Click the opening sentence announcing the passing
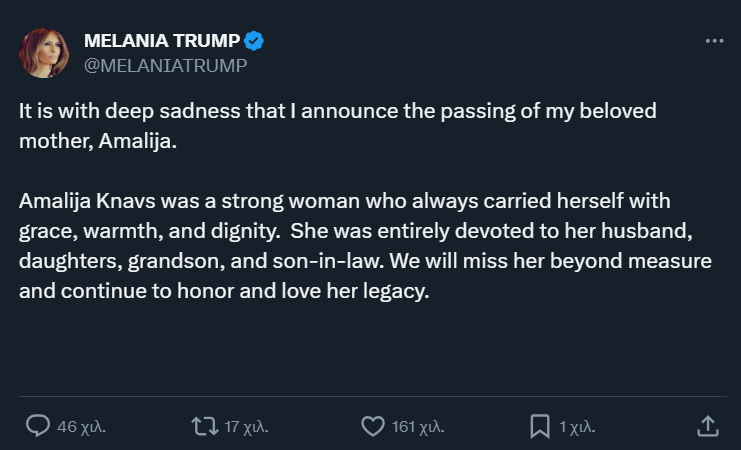This screenshot has width=741, height=450. [337, 112]
